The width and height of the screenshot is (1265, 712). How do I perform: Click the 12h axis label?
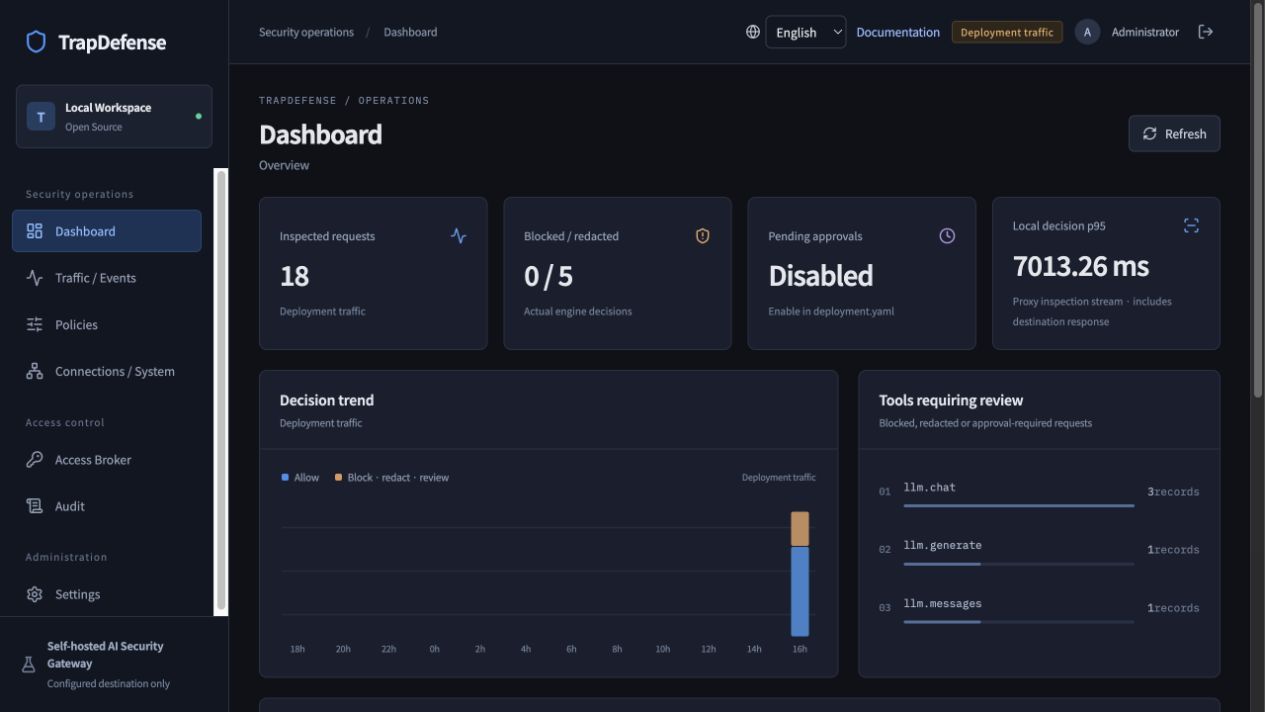pos(708,649)
